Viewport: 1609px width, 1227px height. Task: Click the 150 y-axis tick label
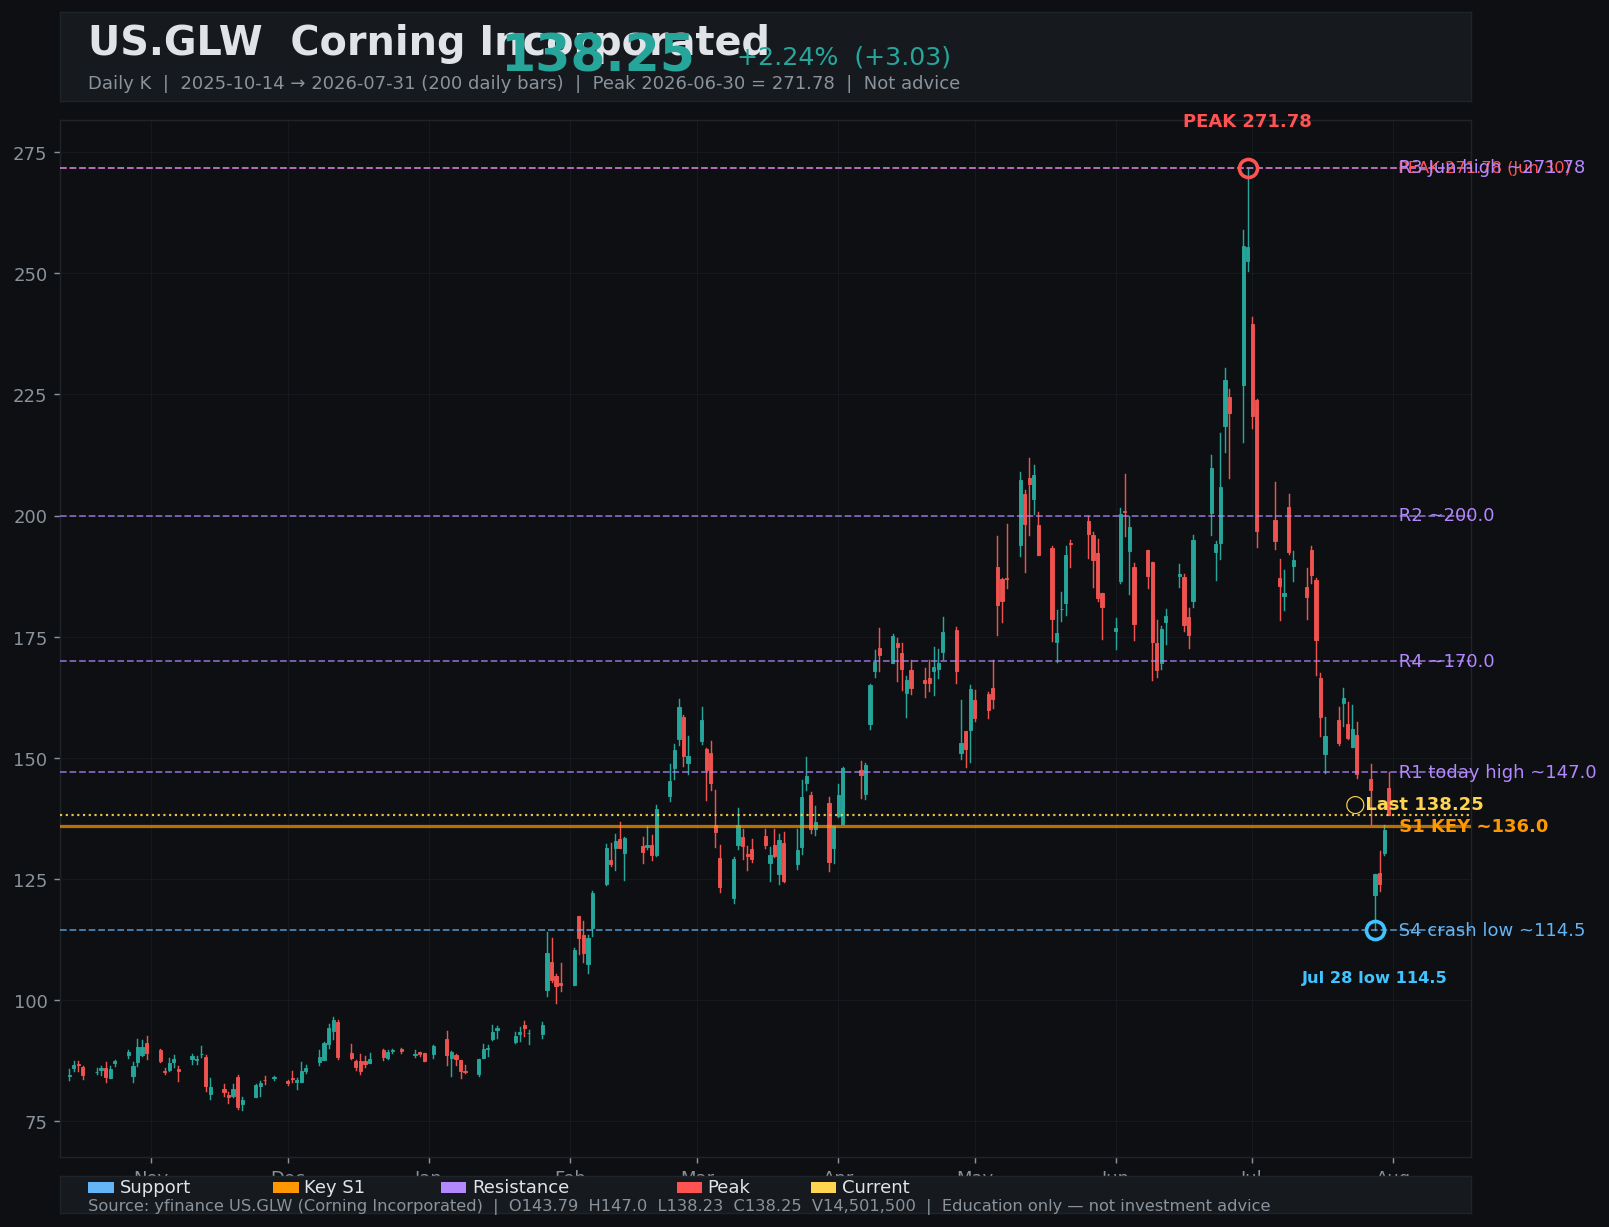point(32,759)
